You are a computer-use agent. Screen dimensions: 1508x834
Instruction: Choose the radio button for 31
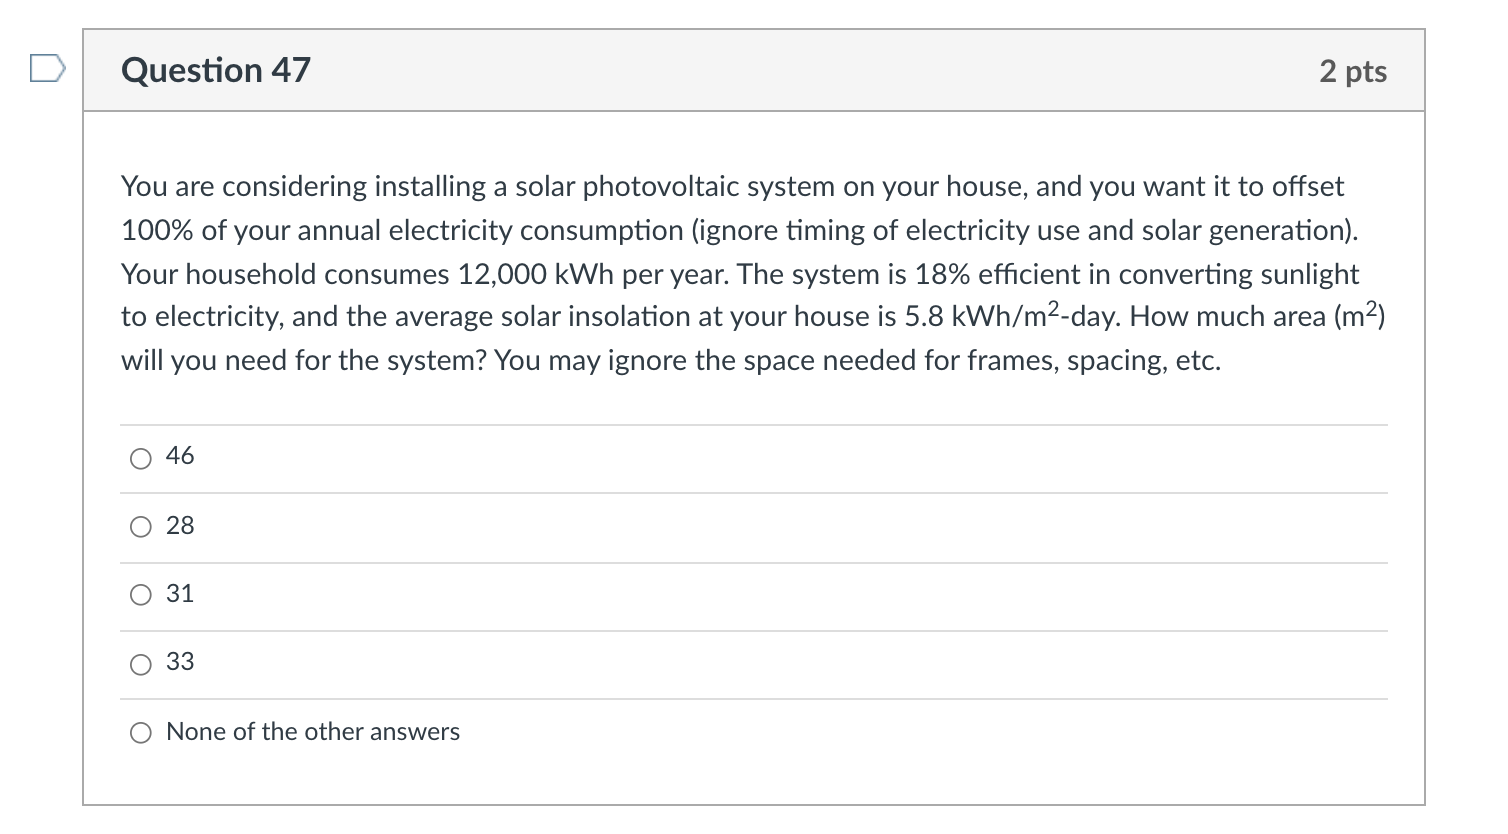pyautogui.click(x=141, y=596)
